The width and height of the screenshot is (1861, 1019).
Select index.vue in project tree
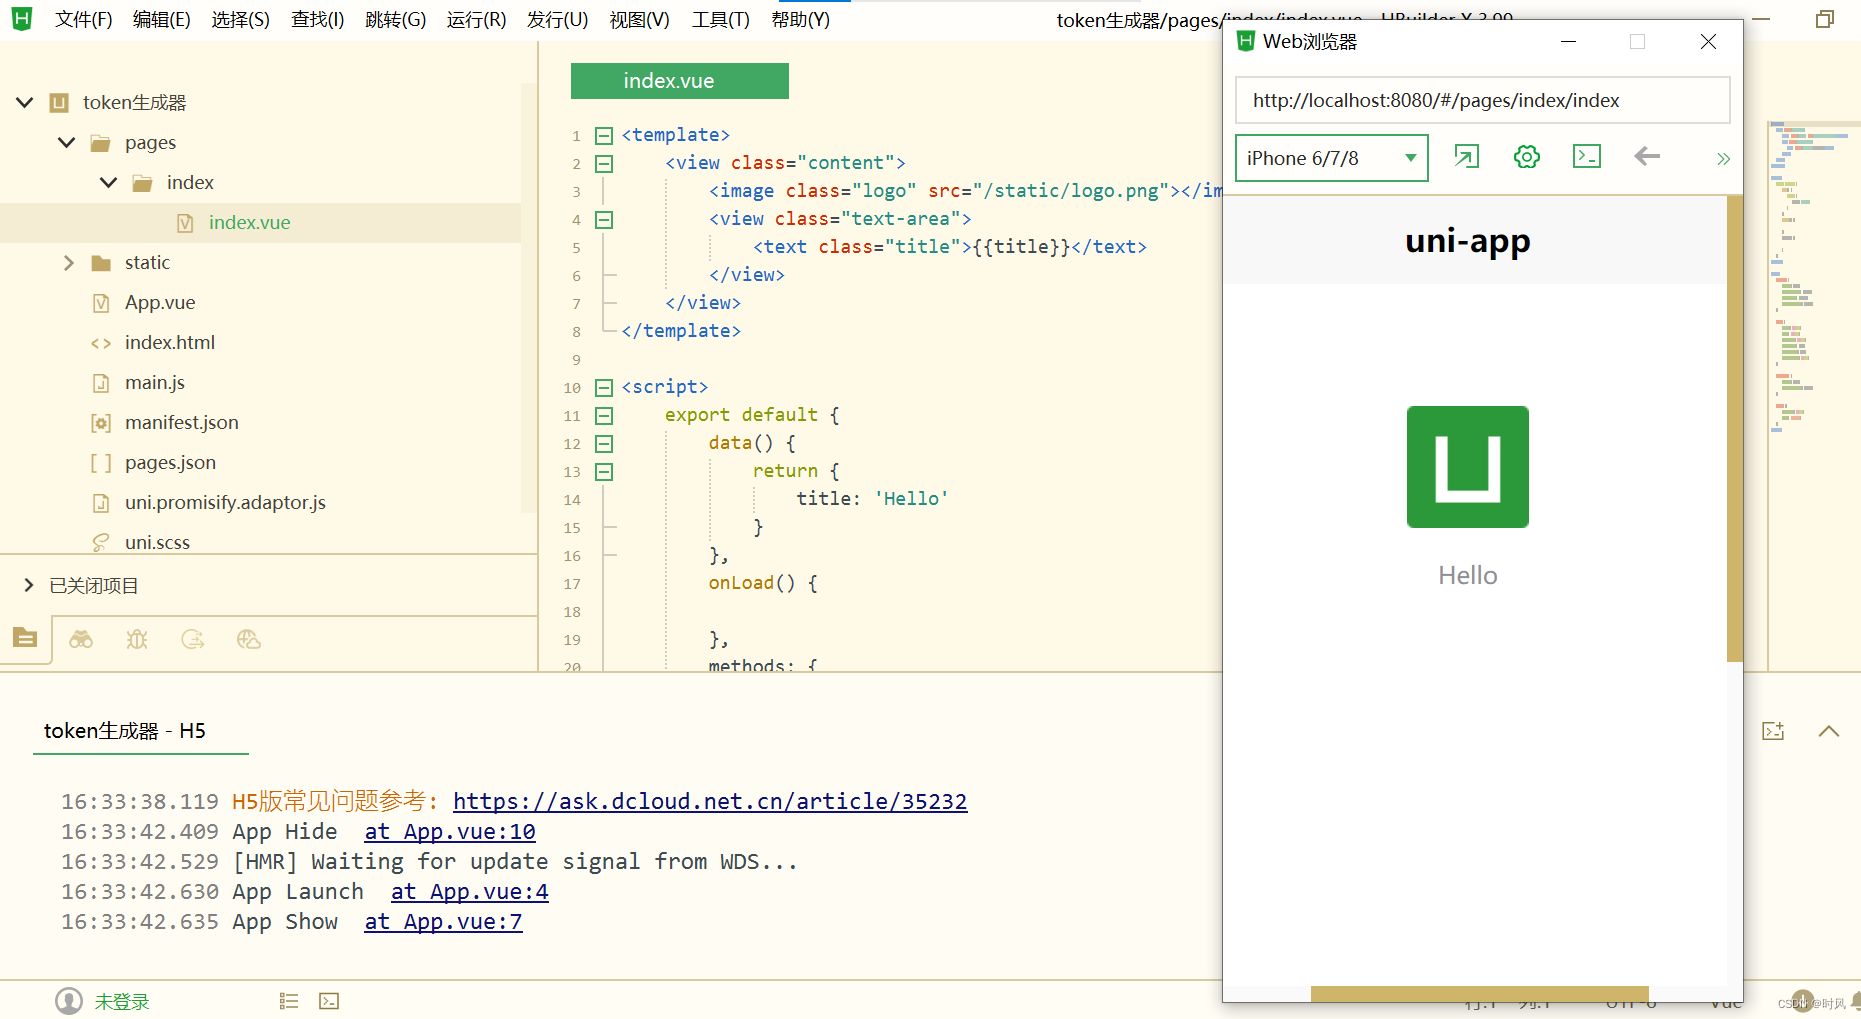tap(260, 222)
